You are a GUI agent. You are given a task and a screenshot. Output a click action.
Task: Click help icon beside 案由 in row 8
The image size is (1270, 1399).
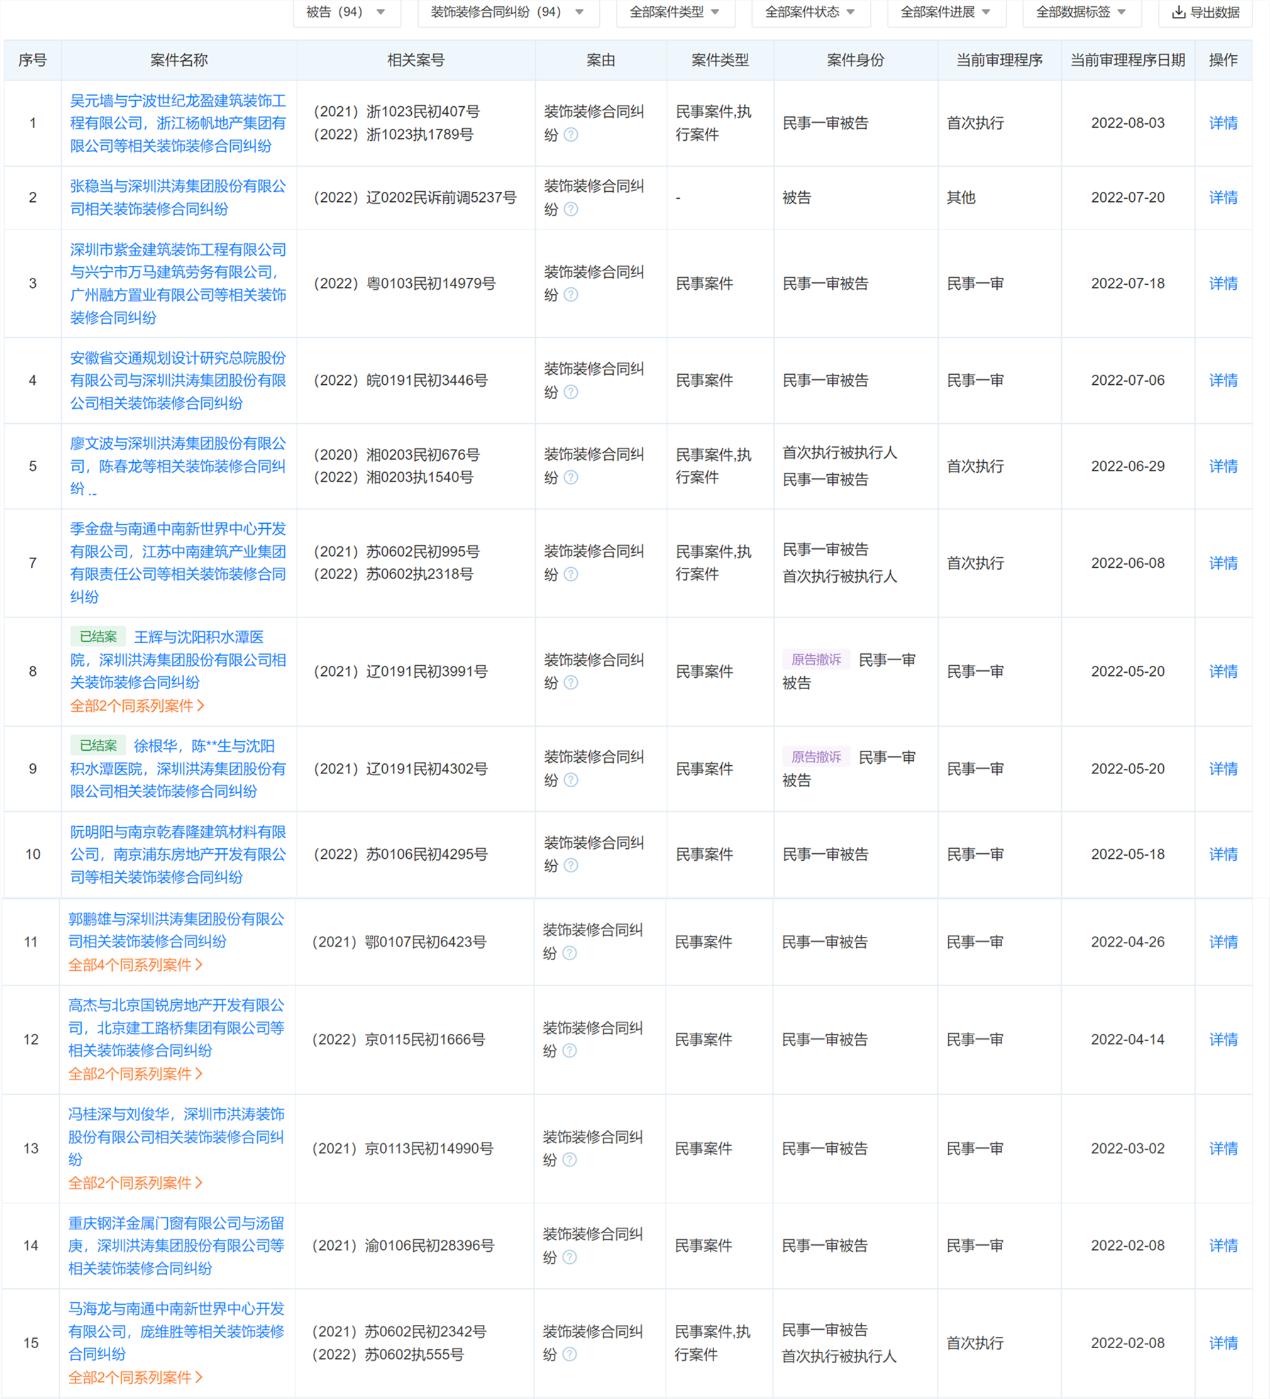(x=571, y=683)
